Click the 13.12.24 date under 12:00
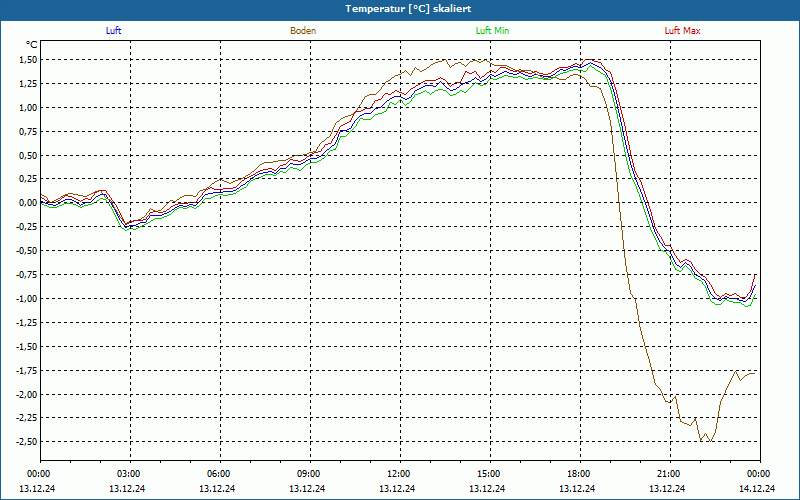 coord(397,488)
